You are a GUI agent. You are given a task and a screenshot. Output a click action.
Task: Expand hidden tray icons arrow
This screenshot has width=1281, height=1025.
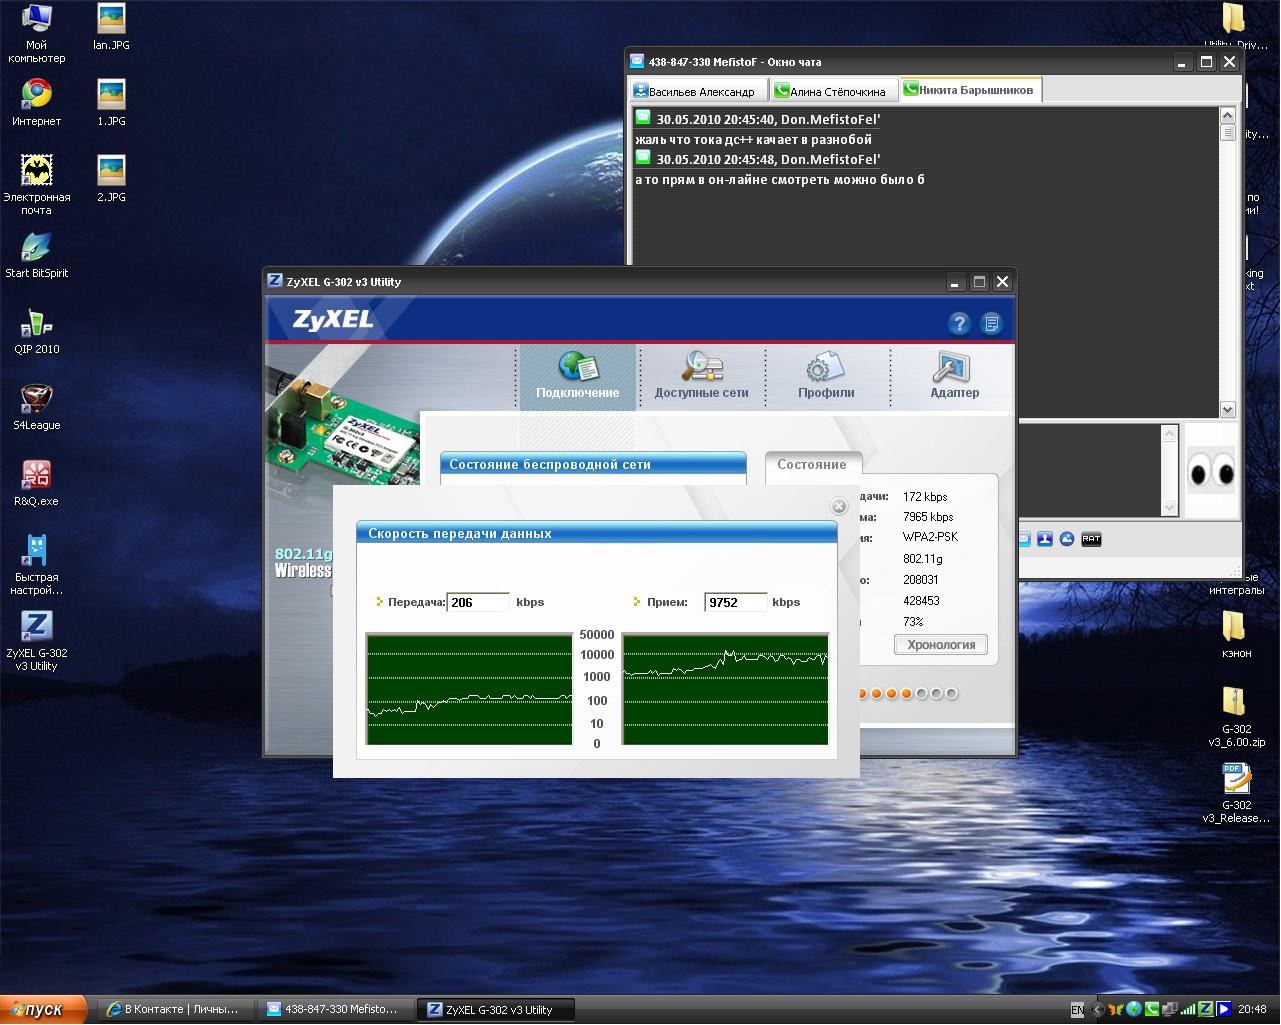1099,1010
